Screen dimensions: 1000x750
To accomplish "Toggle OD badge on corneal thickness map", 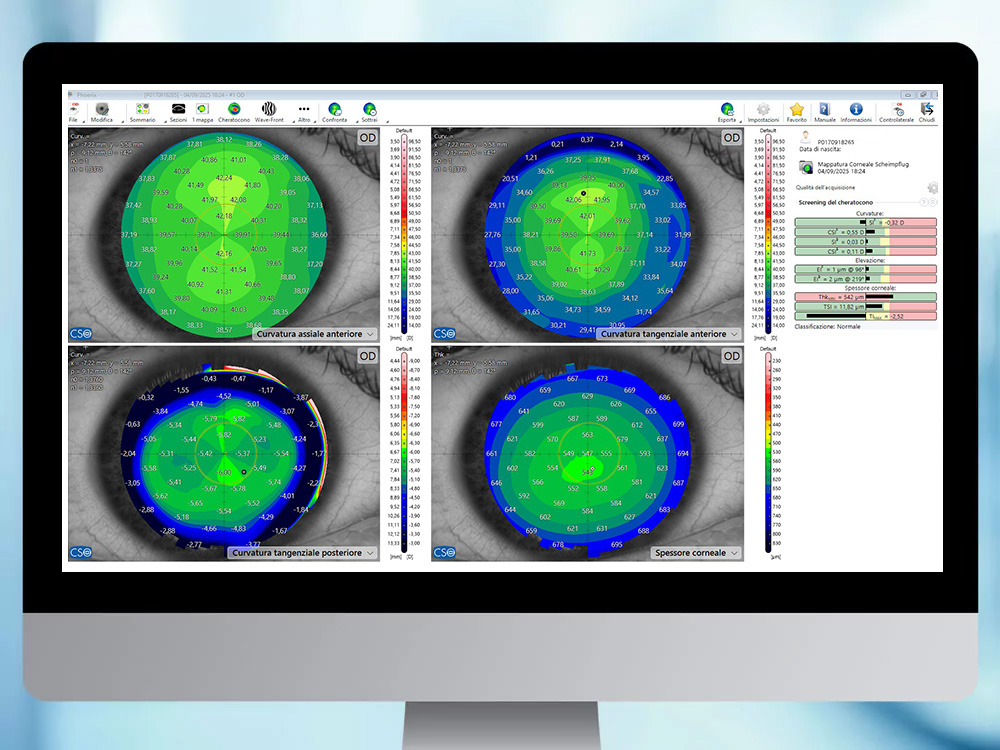I will 732,356.
